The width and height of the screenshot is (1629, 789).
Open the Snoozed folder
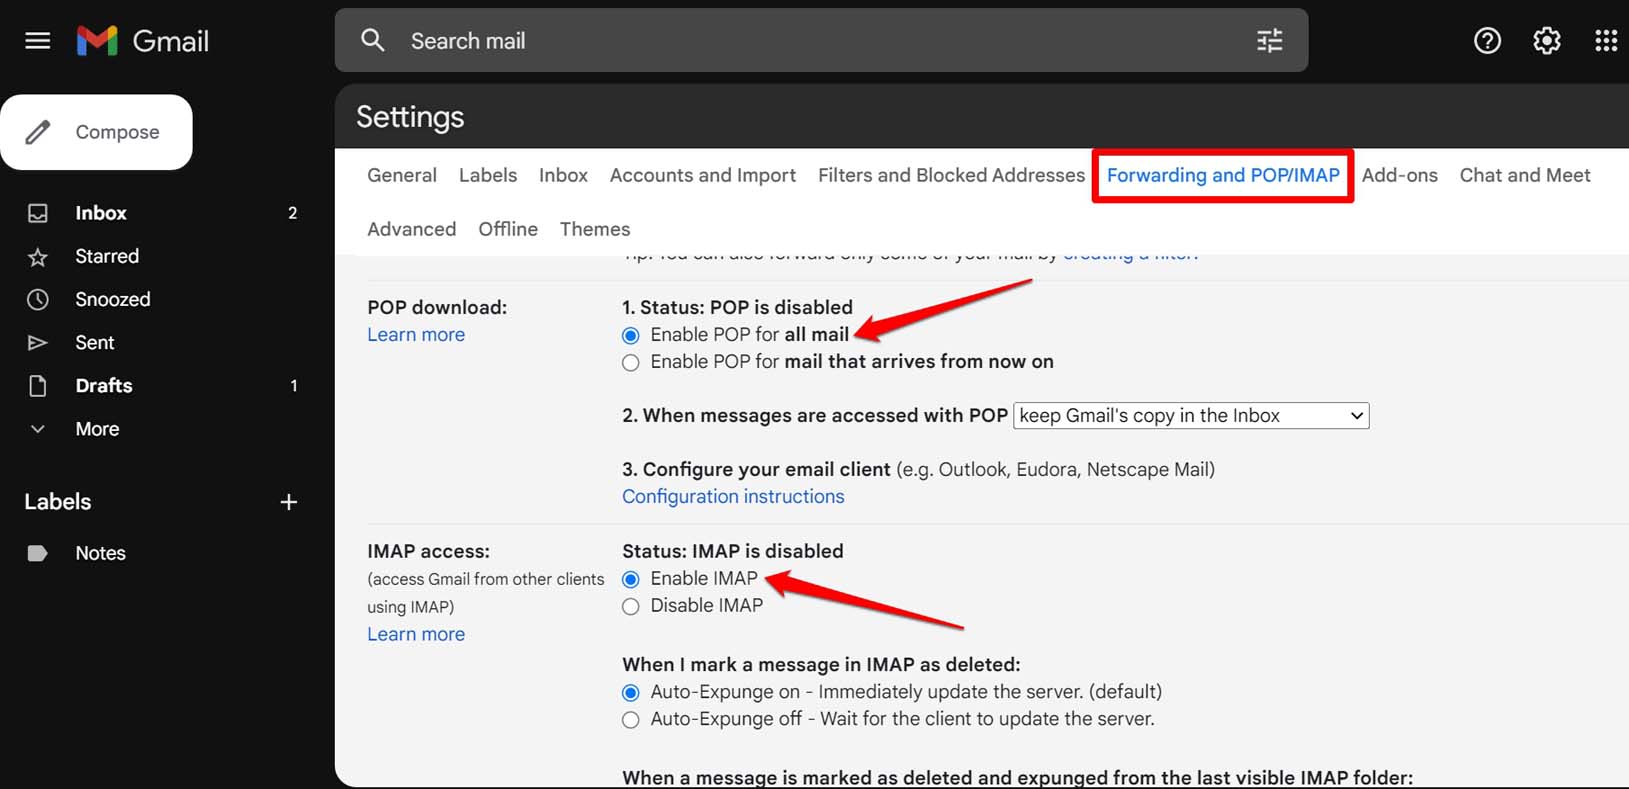coord(113,299)
